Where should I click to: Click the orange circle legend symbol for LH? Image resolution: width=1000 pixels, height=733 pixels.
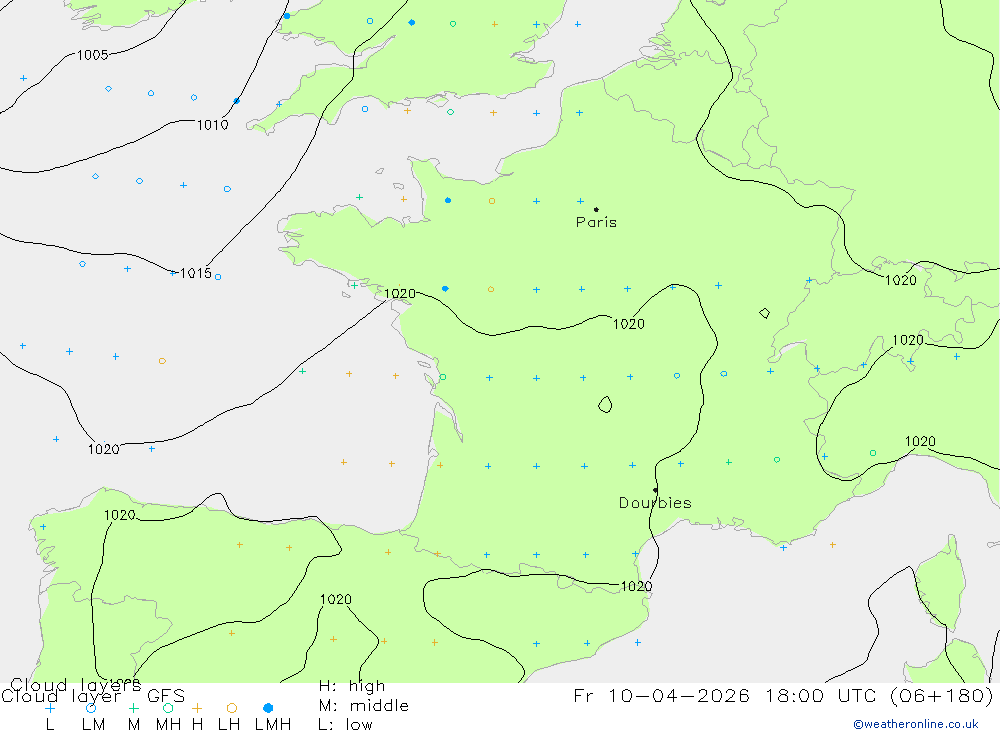click(232, 708)
